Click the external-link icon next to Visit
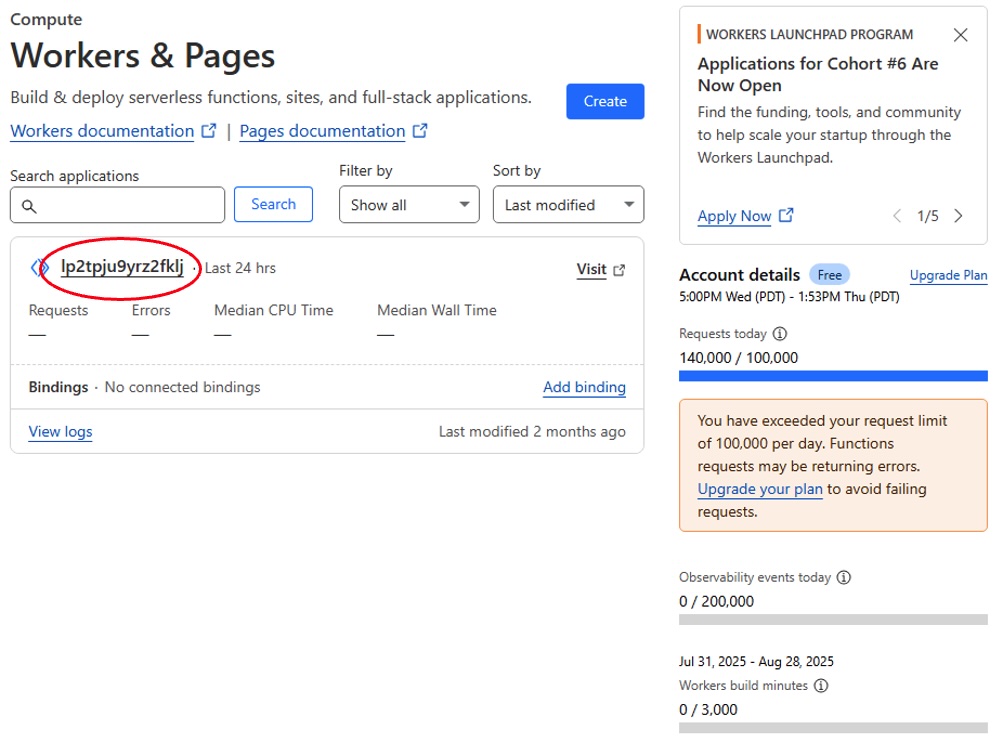Viewport: 995px width, 745px height. (x=619, y=270)
